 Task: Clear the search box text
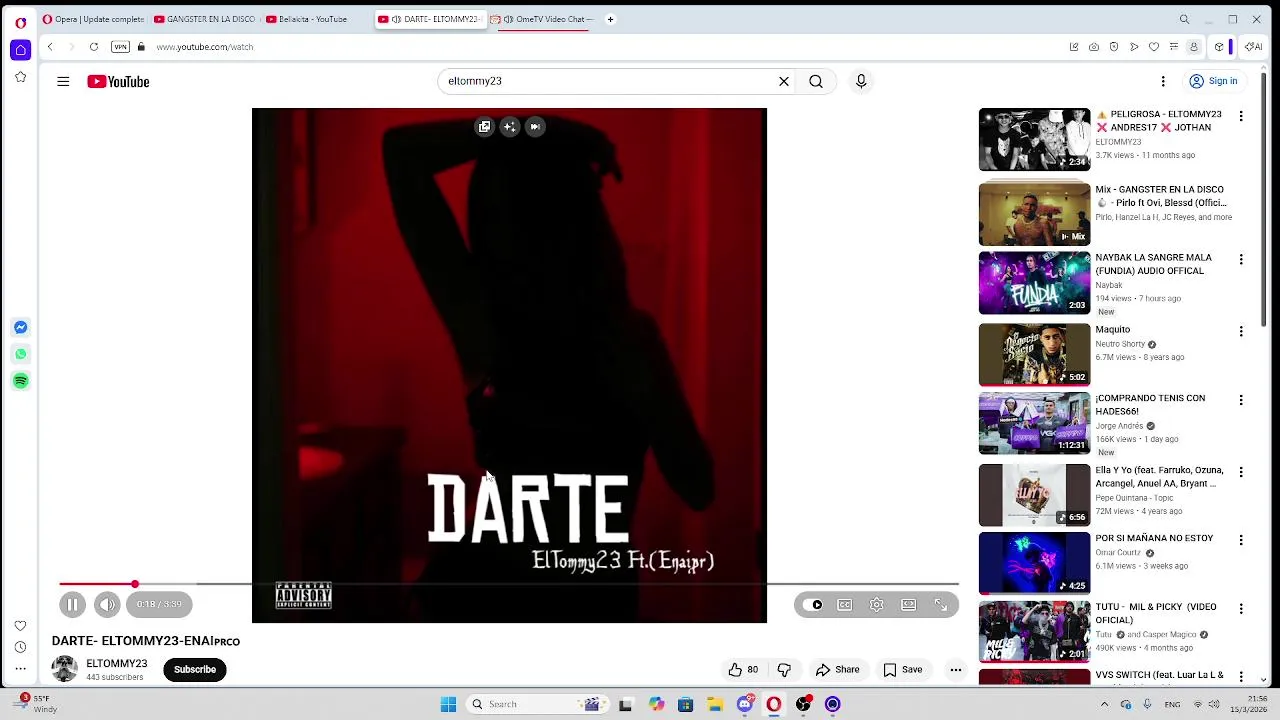click(x=784, y=81)
